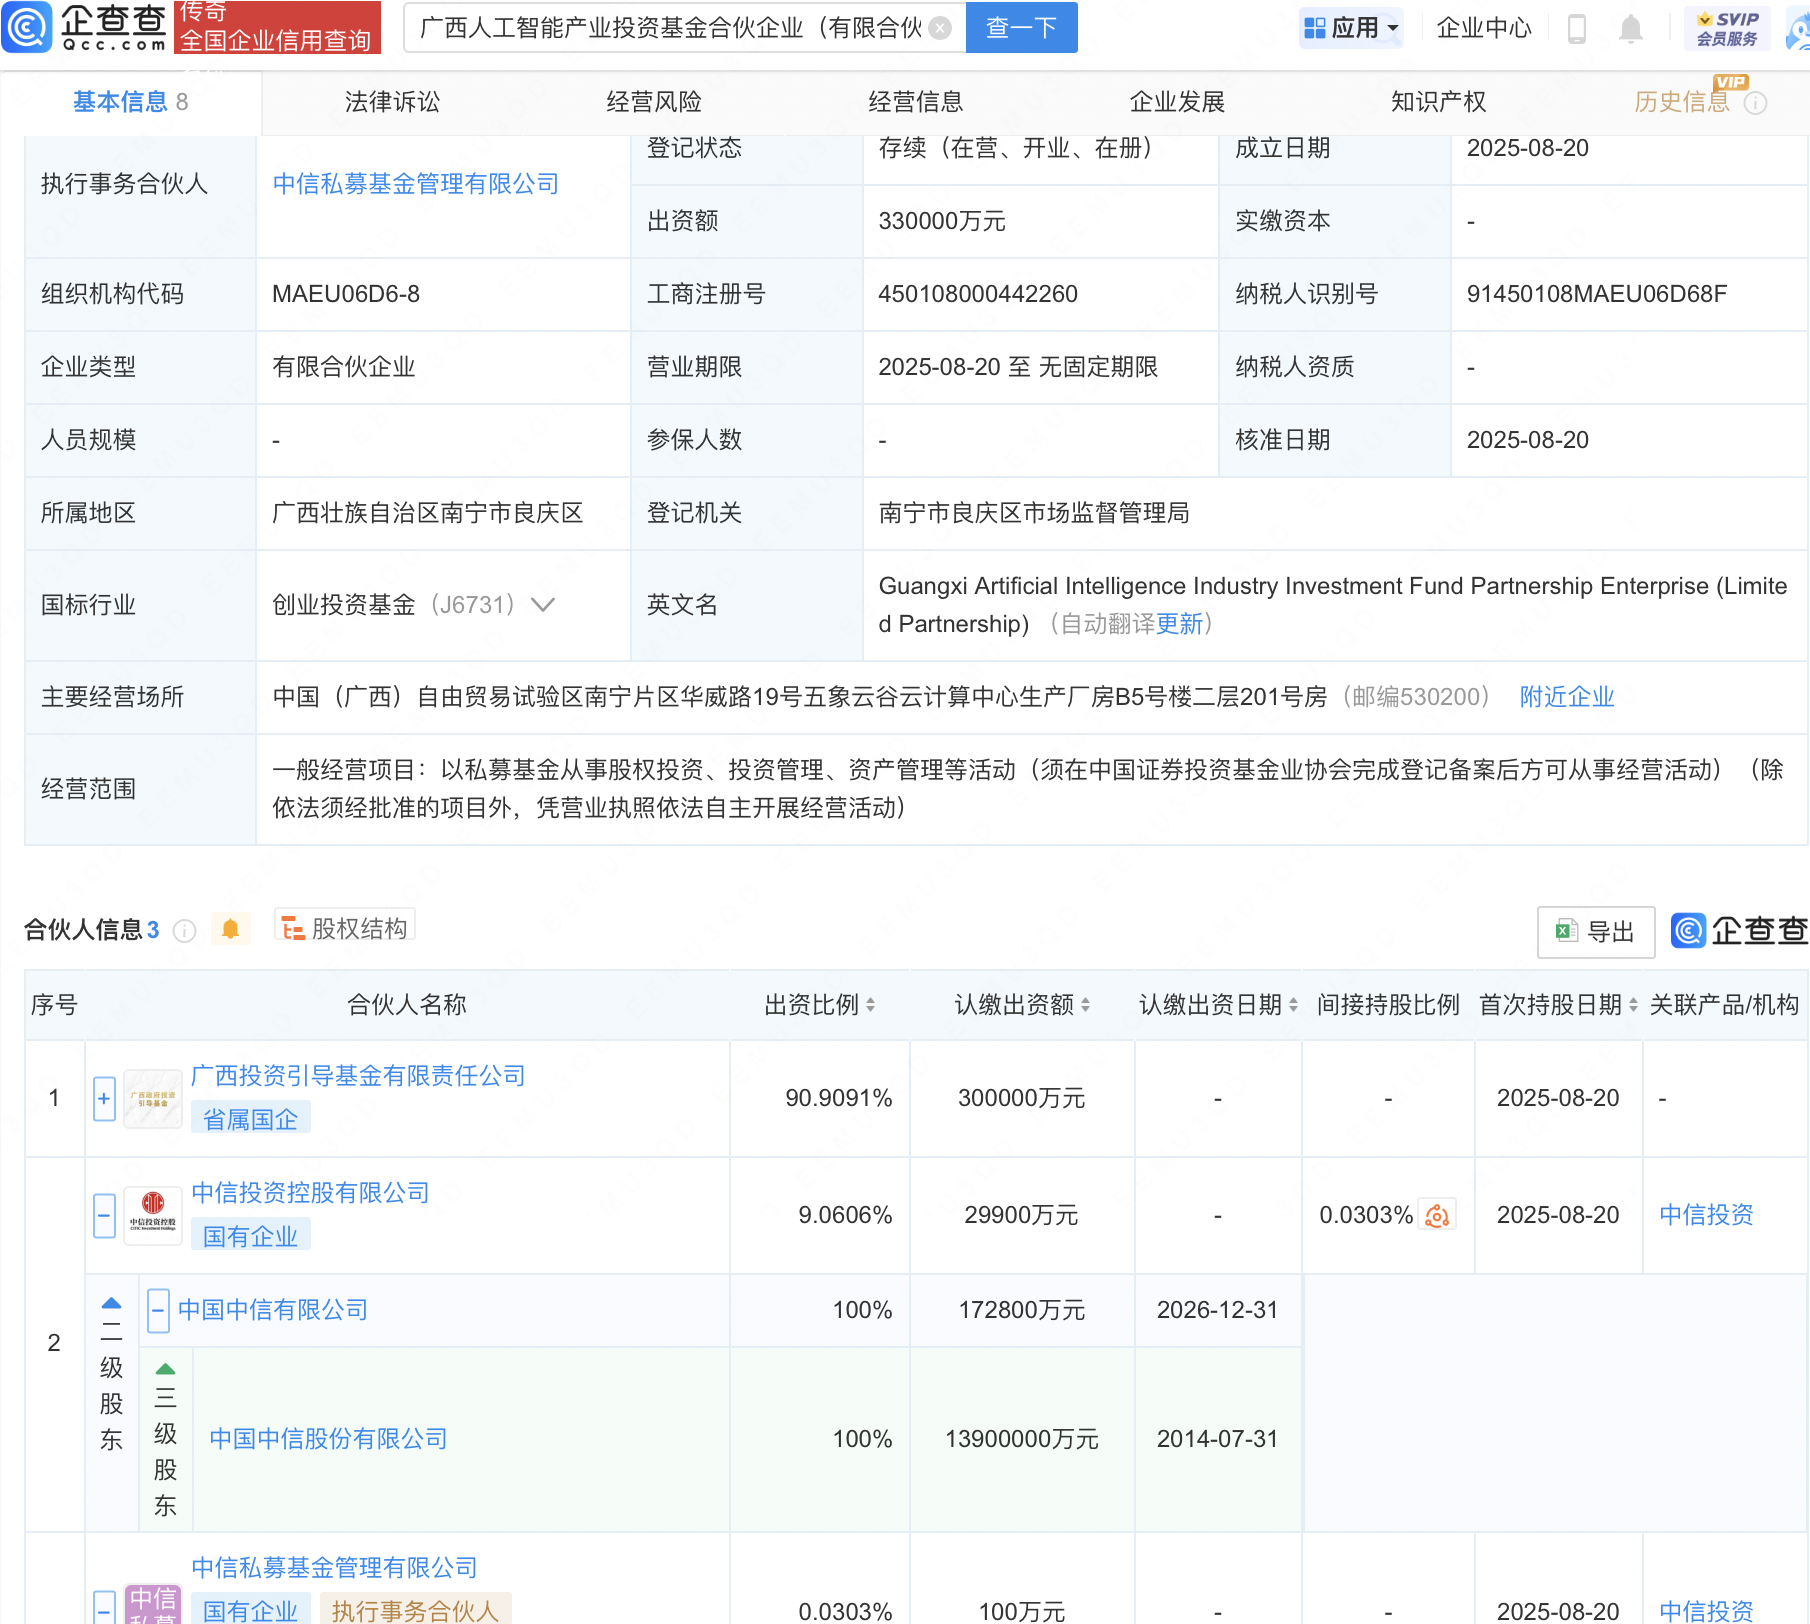Expand 广西投资引导基金 shareholder row

tap(104, 1098)
